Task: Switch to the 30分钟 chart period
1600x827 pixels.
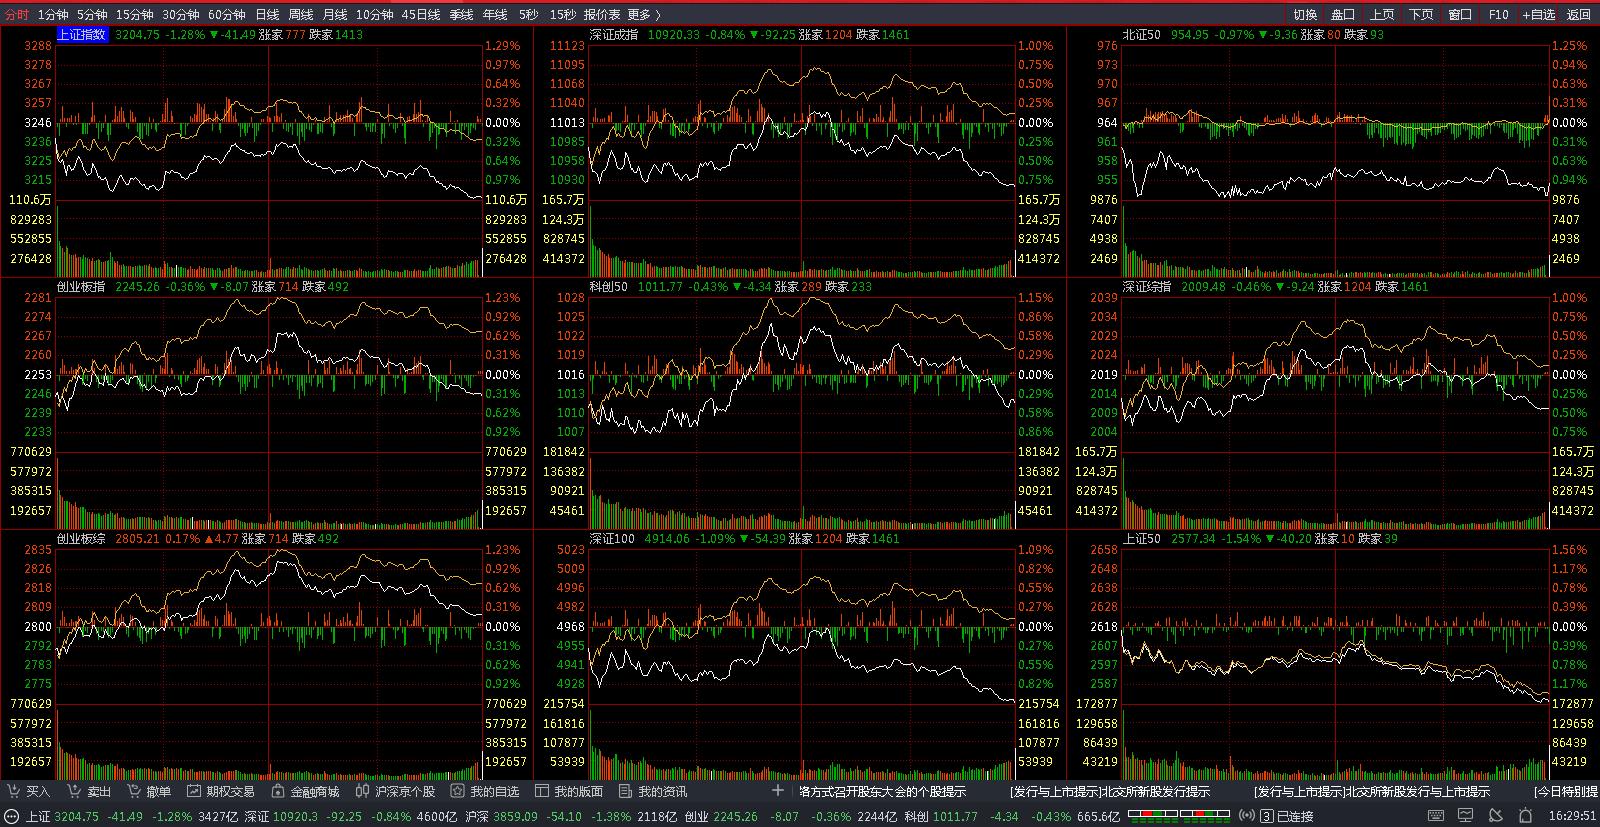Action: pos(181,15)
